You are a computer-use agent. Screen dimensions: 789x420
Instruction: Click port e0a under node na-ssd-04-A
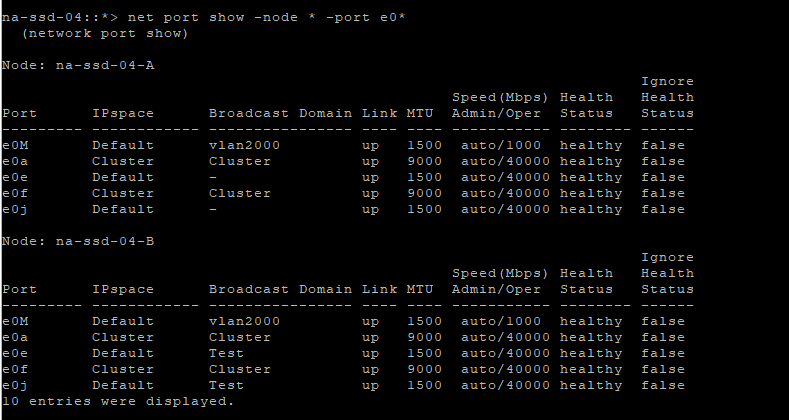tap(14, 161)
